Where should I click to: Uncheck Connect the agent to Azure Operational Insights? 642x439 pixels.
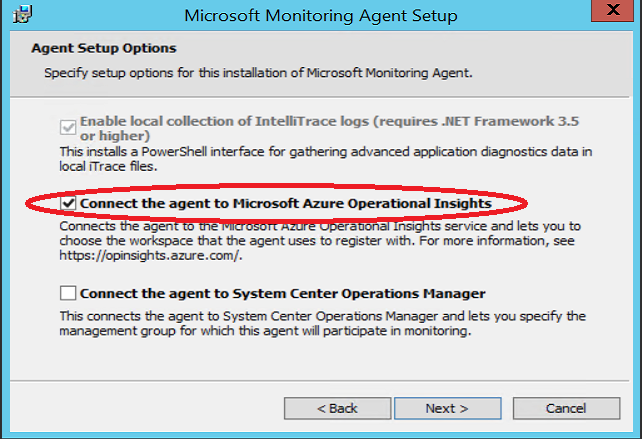point(68,203)
